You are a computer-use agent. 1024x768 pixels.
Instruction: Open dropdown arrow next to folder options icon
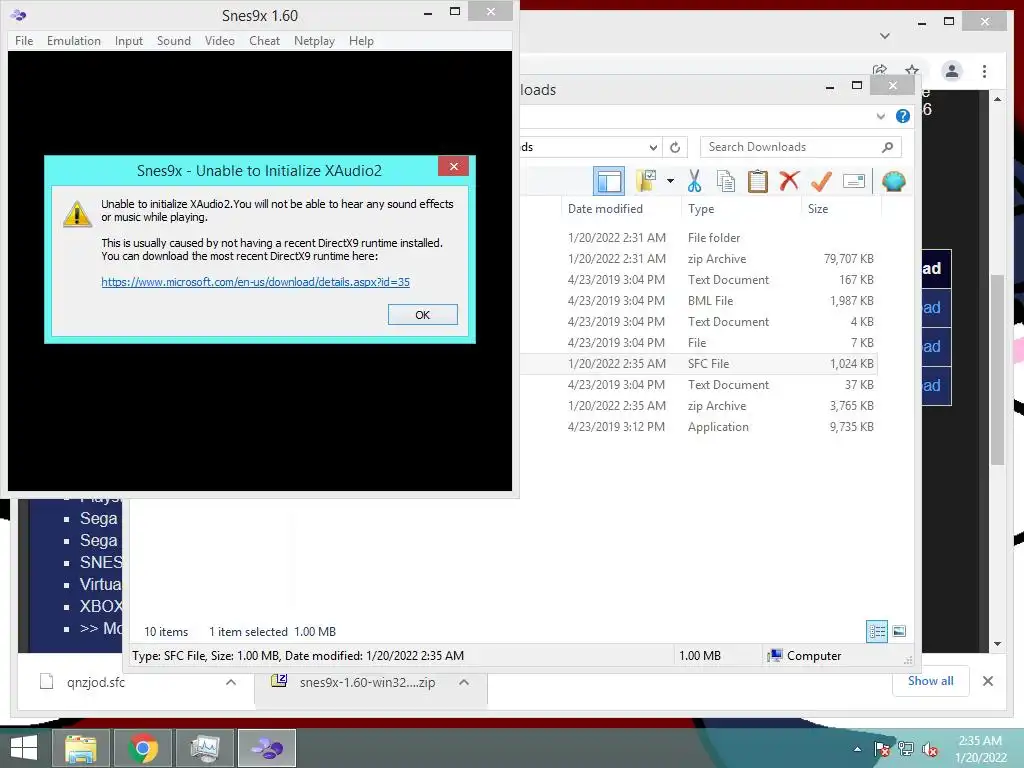671,181
